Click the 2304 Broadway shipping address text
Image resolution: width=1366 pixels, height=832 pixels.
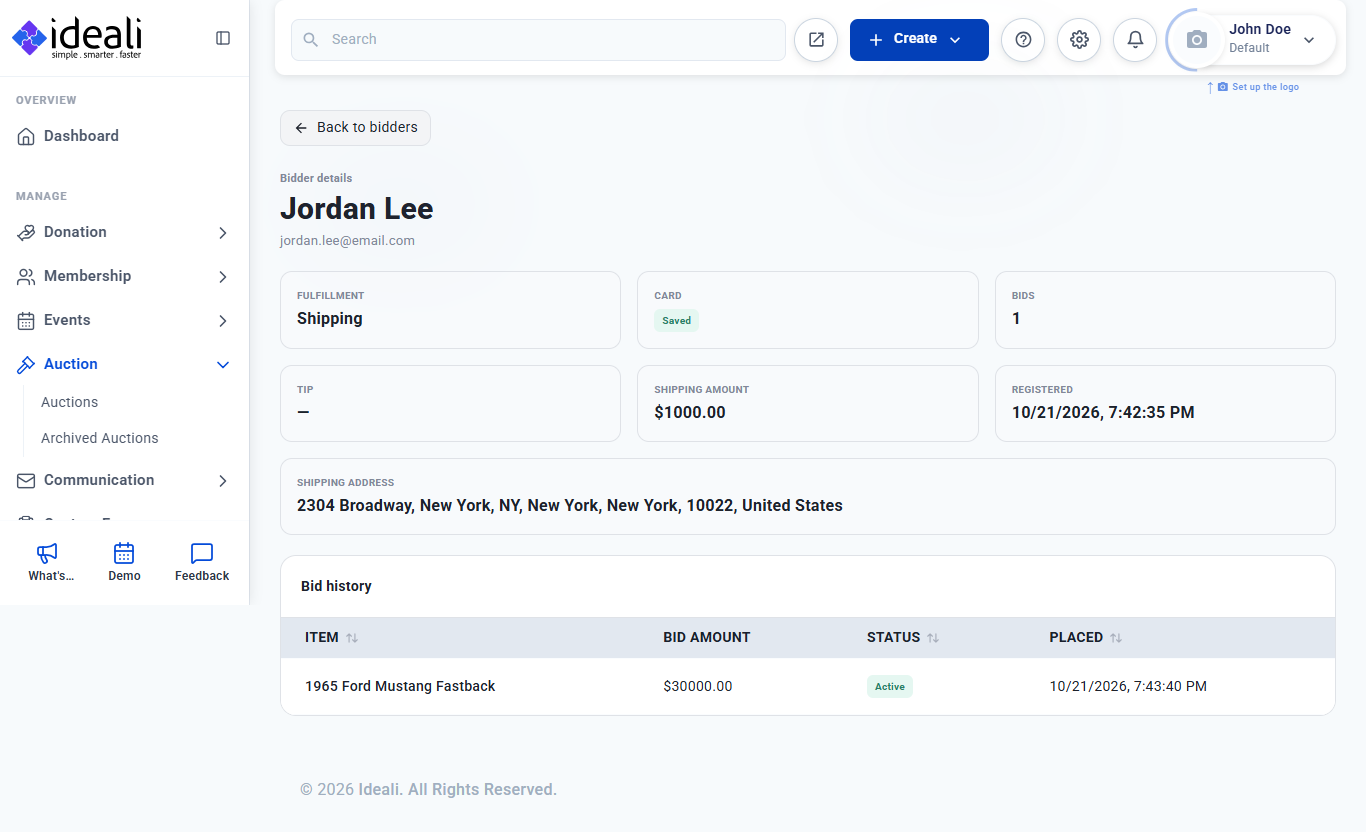pos(570,506)
